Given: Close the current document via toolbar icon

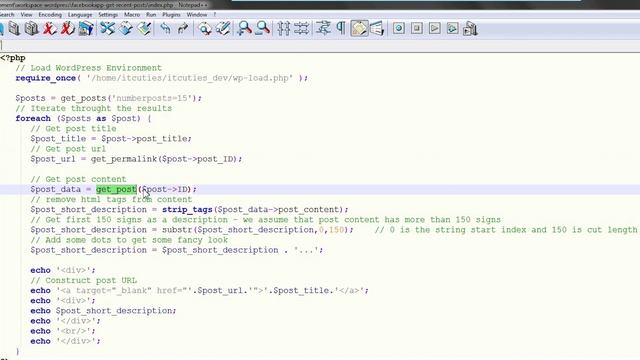Looking at the screenshot, I should 49,29.
